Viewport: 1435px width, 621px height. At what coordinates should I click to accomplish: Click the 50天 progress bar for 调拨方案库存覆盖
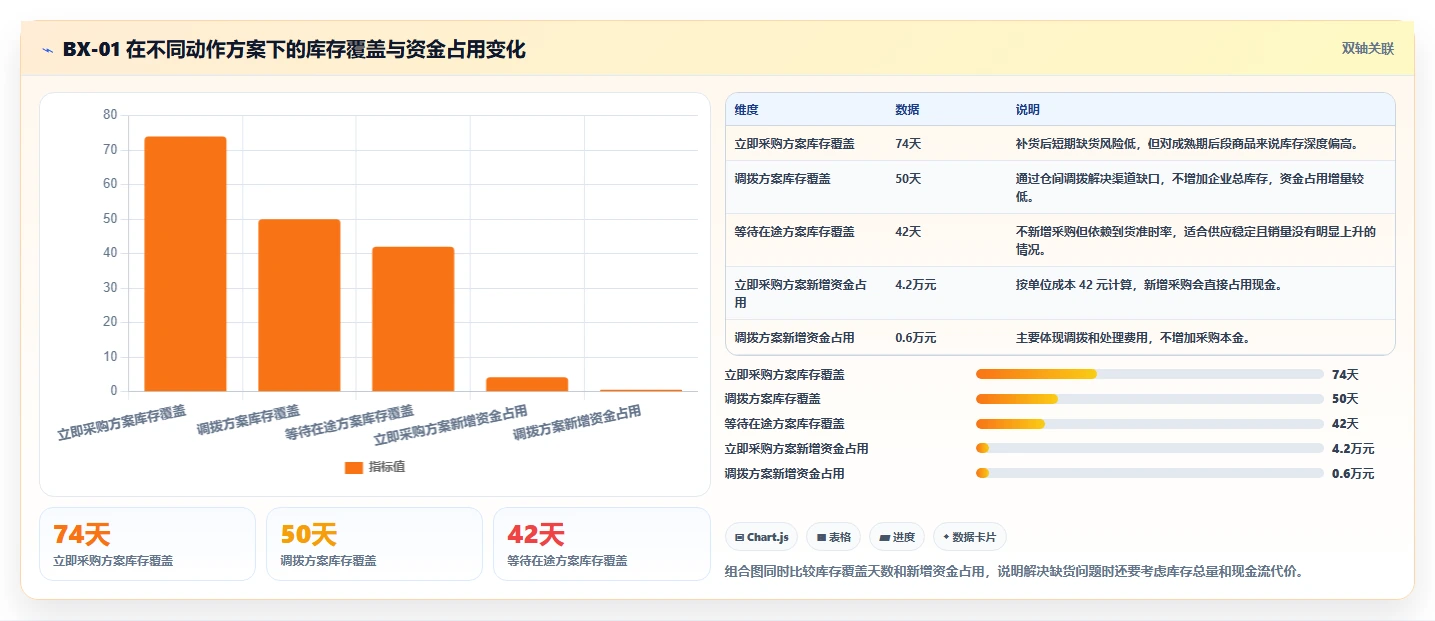pyautogui.click(x=1149, y=399)
